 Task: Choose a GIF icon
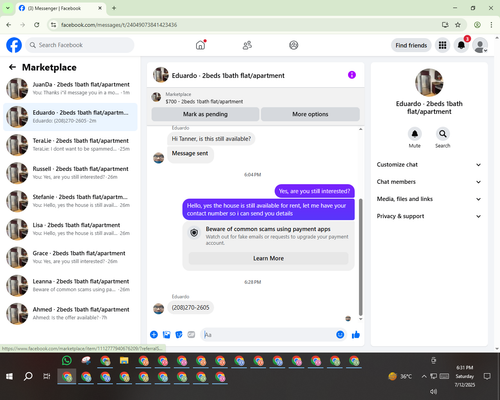pyautogui.click(x=191, y=335)
